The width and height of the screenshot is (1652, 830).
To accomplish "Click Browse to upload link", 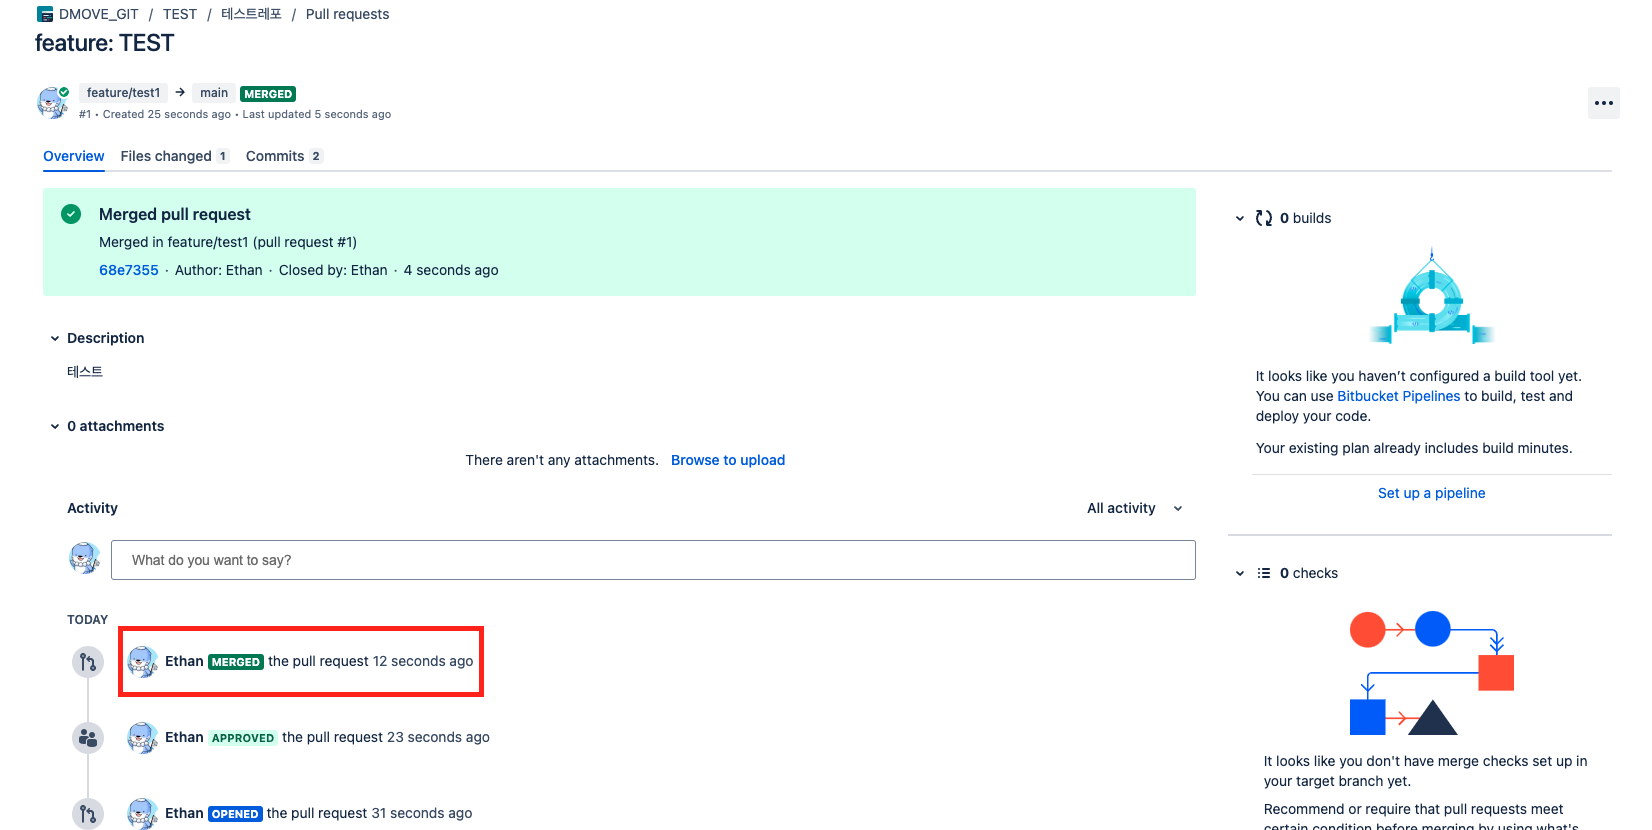I will click(x=727, y=460).
